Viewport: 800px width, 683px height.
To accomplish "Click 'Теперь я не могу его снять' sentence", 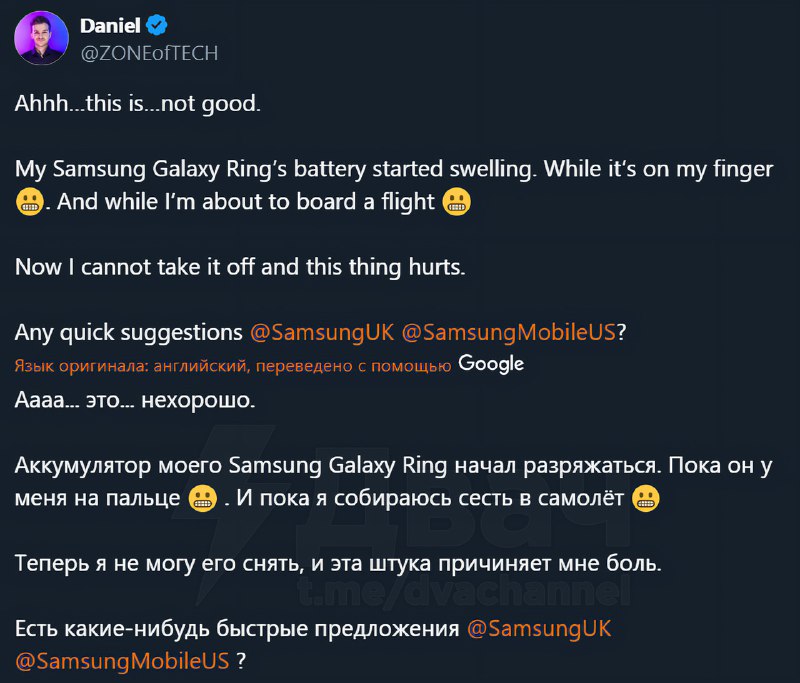I will coord(338,563).
